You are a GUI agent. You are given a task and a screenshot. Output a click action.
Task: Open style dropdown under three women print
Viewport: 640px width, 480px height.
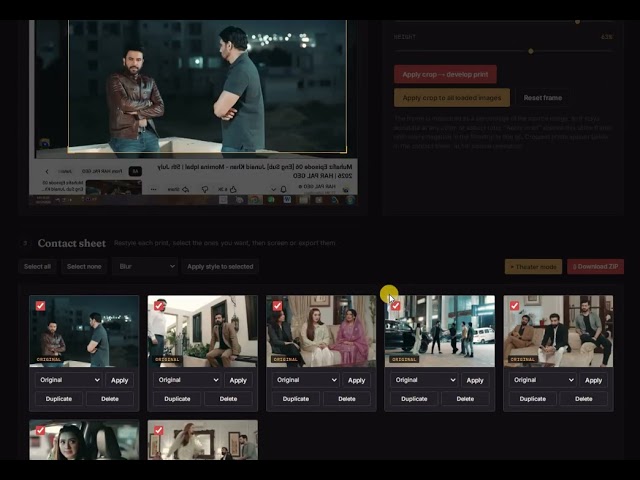306,380
